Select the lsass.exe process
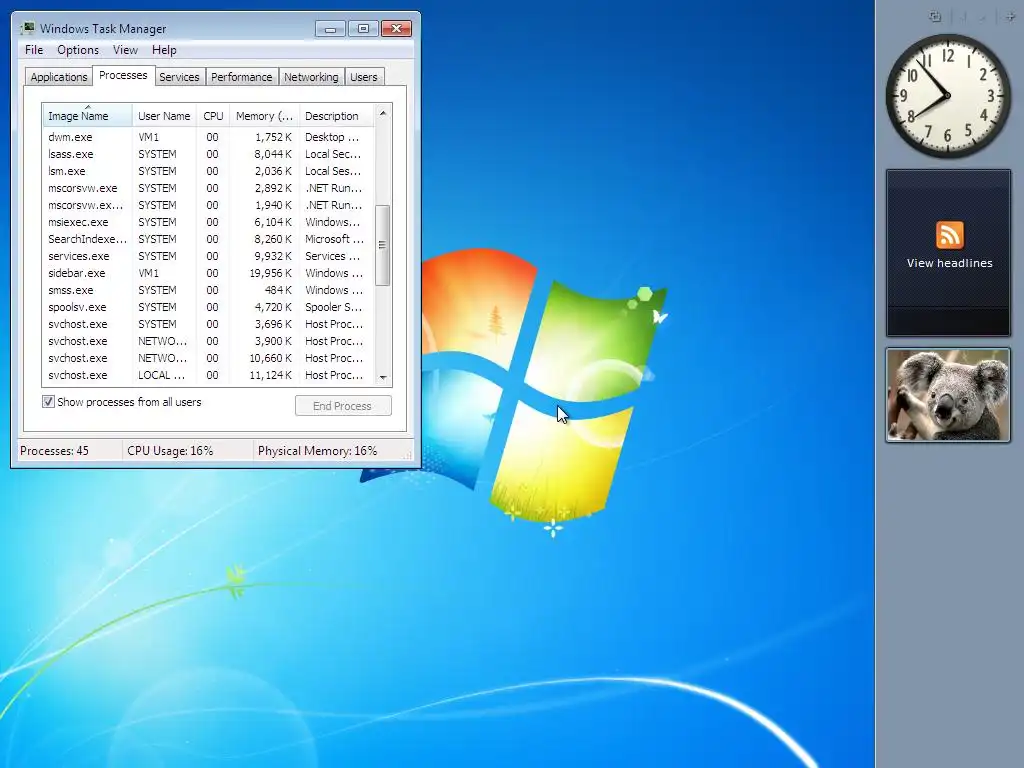Screen dimensions: 1024x768 click(209, 154)
